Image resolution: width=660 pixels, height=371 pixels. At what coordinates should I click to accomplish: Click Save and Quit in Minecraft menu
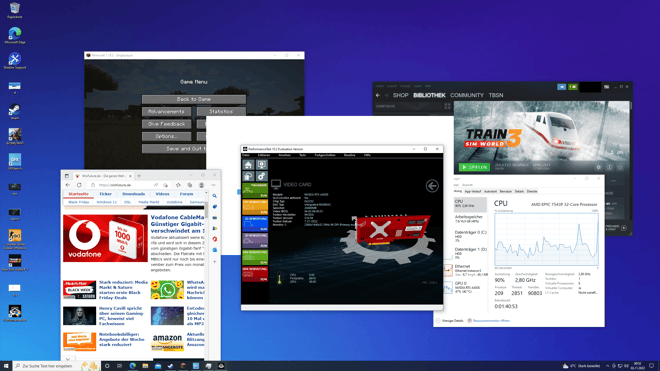(x=174, y=149)
